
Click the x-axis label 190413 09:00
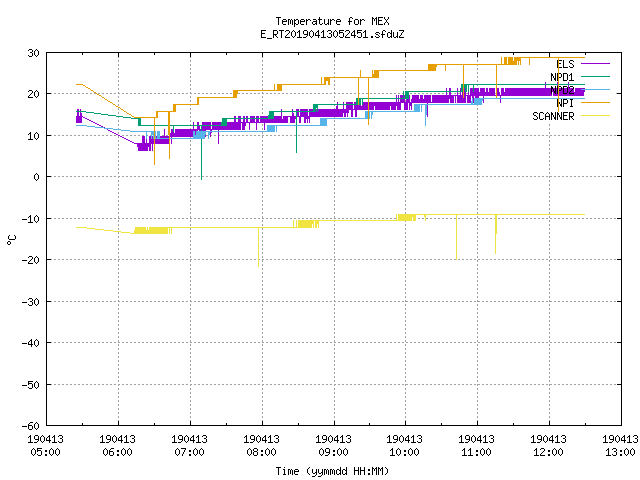coord(333,446)
